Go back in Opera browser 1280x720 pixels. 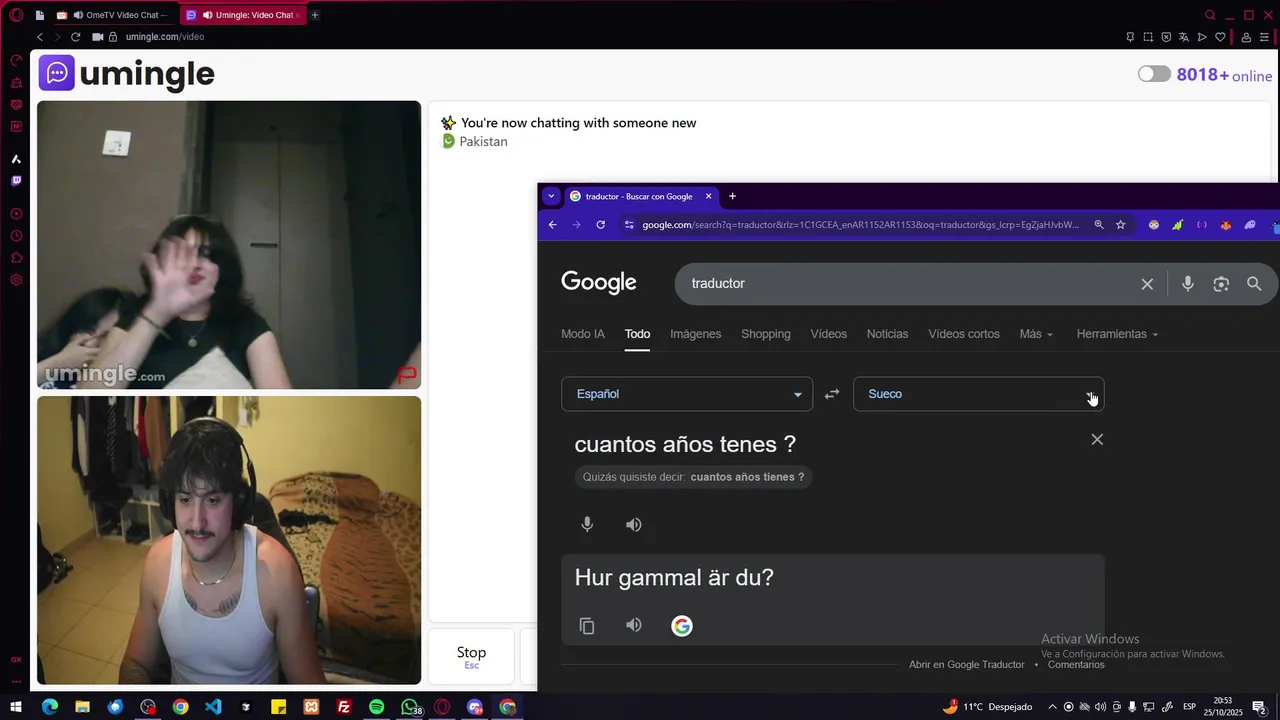[x=40, y=37]
